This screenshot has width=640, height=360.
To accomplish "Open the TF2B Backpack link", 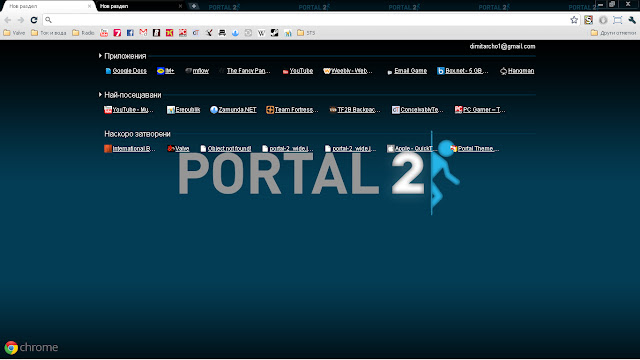I will (355, 109).
